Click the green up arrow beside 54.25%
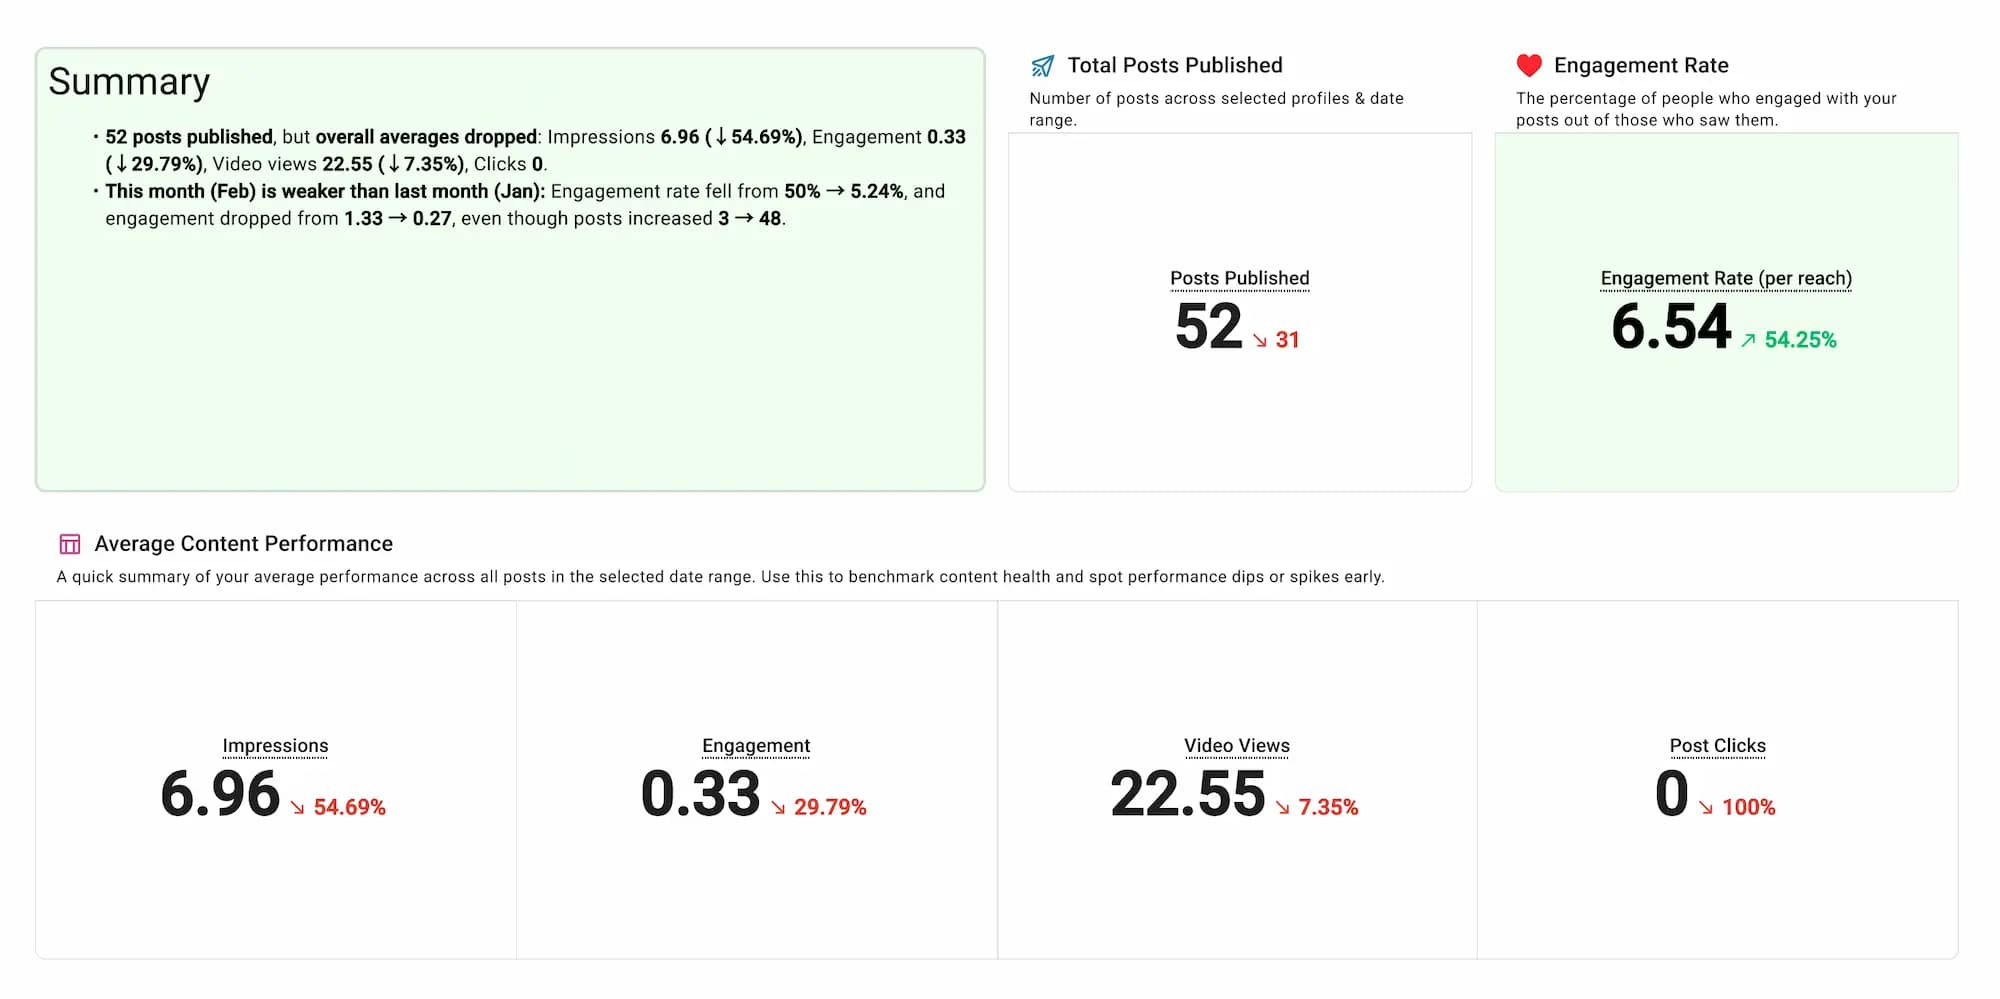The height and width of the screenshot is (999, 2000). (x=1748, y=341)
